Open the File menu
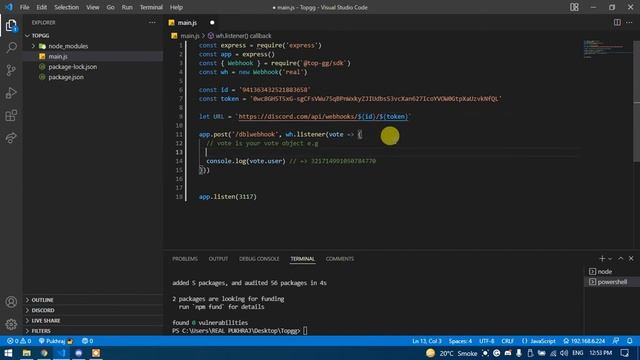This screenshot has height=360, width=640. pyautogui.click(x=24, y=7)
